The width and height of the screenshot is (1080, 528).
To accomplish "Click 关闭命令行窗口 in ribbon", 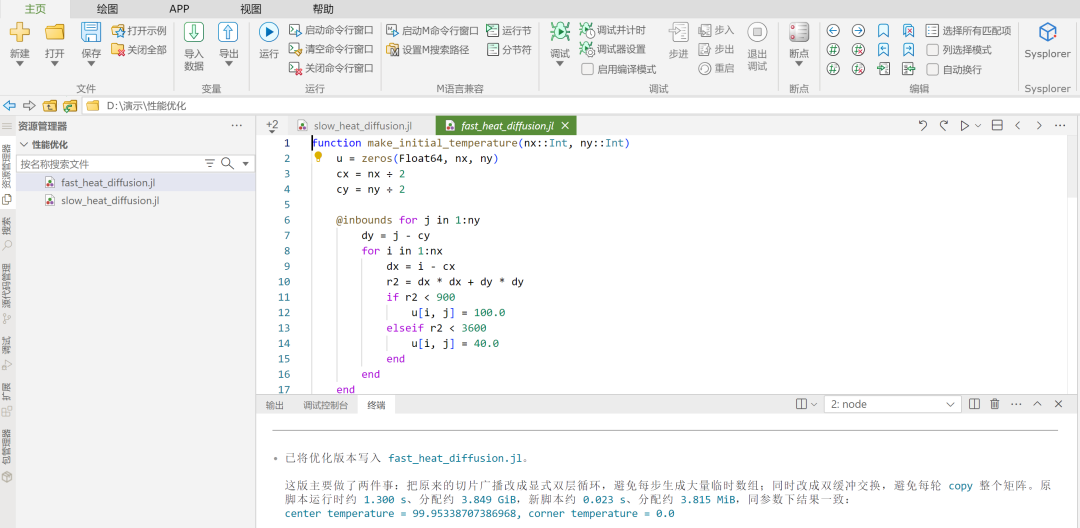I will pyautogui.click(x=331, y=68).
